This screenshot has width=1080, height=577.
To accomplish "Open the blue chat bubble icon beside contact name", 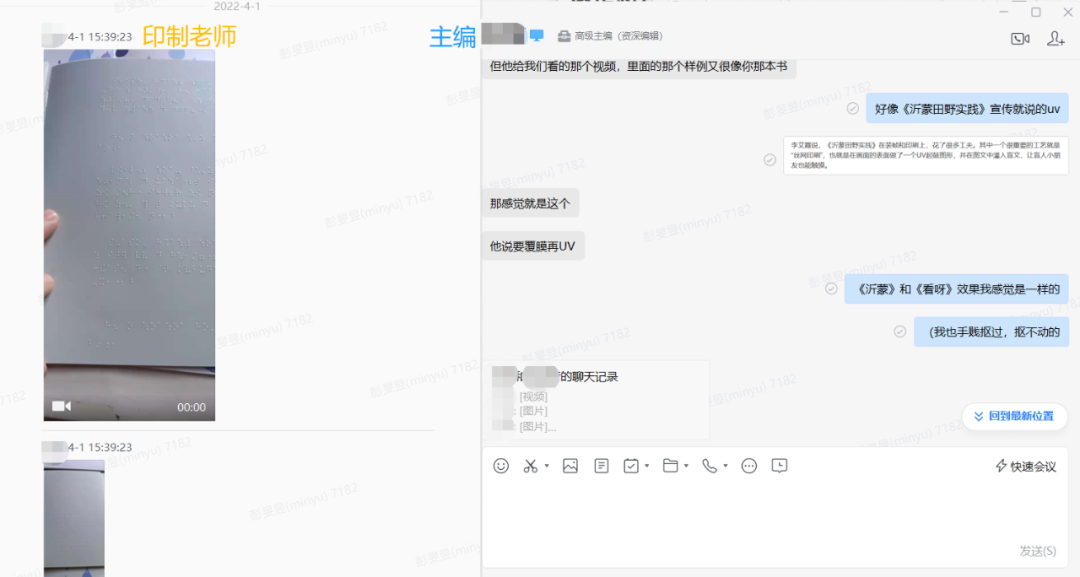I will tap(536, 33).
